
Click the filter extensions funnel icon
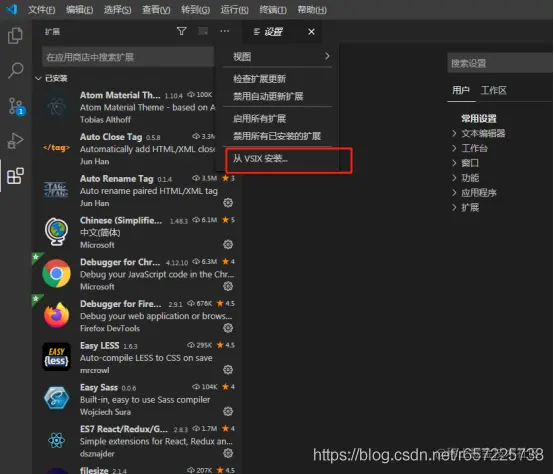[x=182, y=31]
